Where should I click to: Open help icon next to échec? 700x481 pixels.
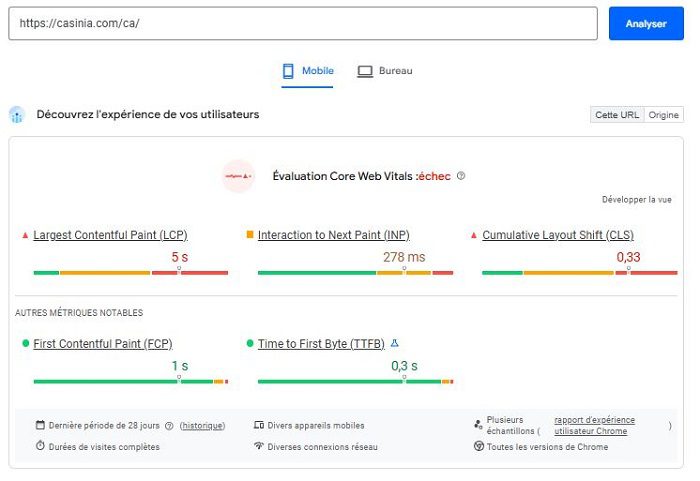(x=461, y=176)
